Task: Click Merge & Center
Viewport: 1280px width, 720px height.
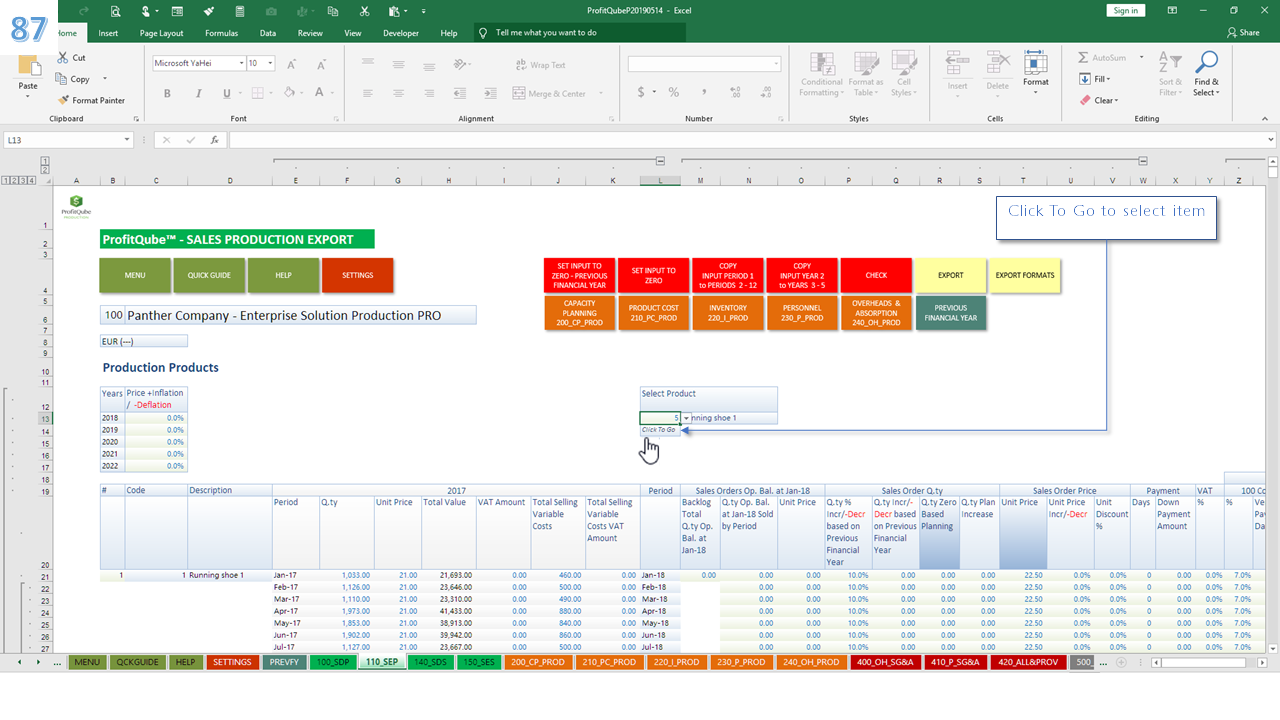Action: (551, 94)
